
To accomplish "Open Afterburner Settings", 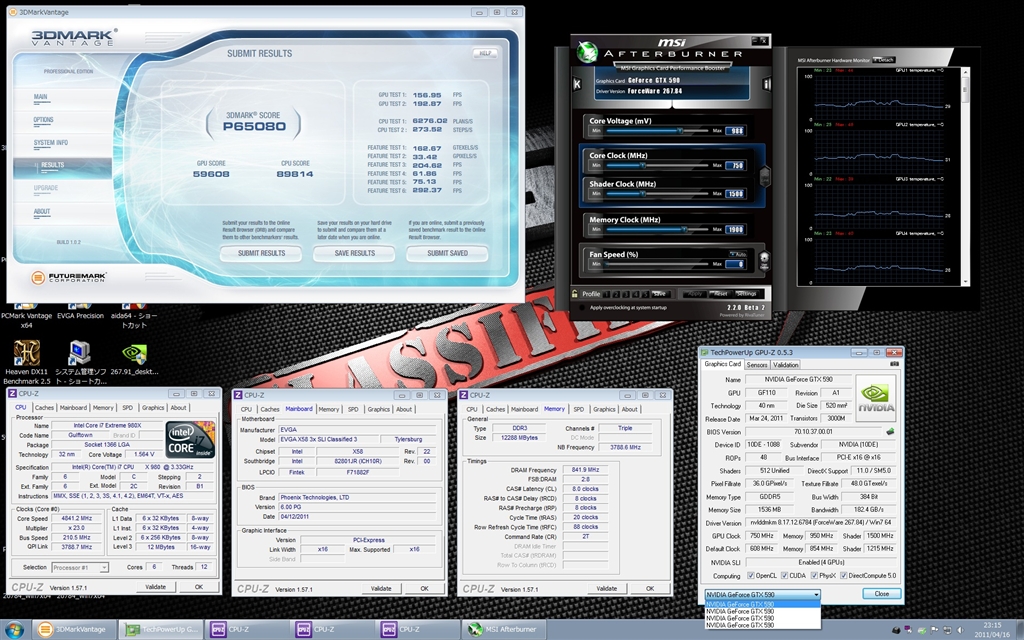I will (x=746, y=294).
